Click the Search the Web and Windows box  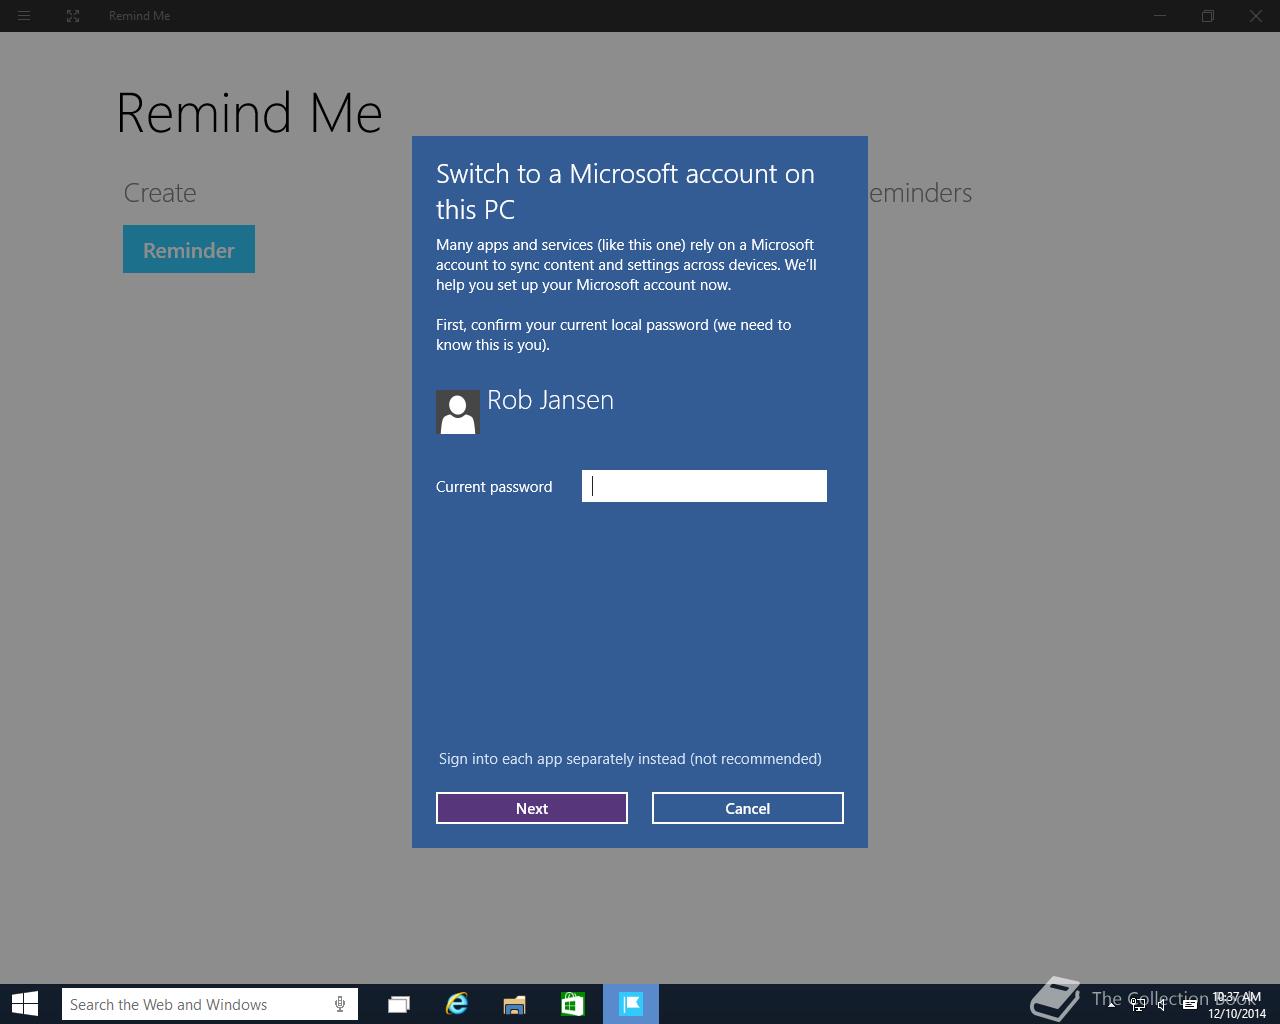[210, 1004]
